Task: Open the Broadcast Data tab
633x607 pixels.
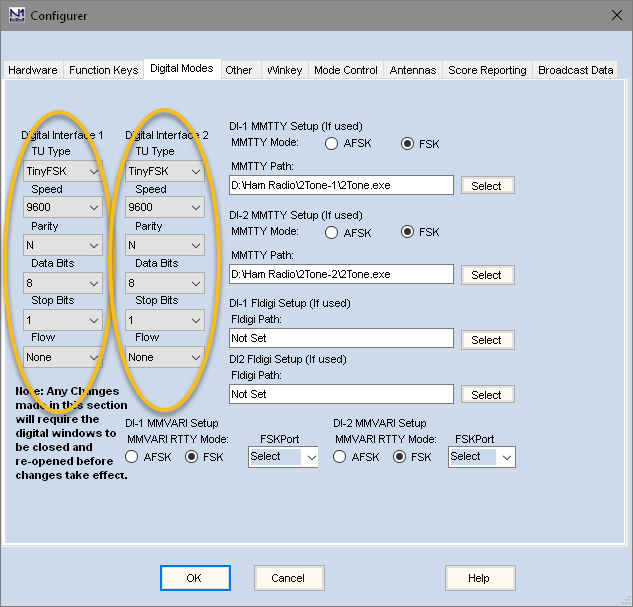Action: 575,70
